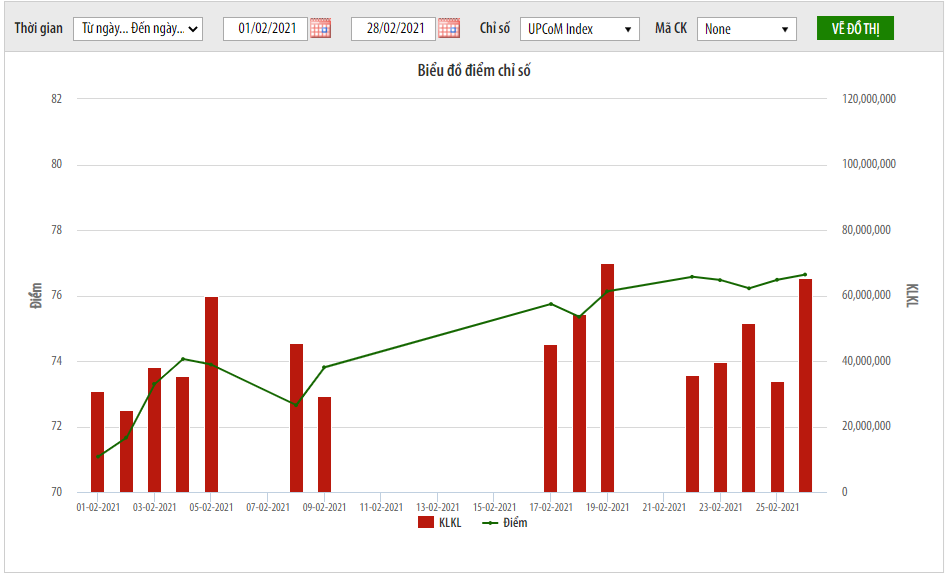Click the last red bar on 26-02-2021
The image size is (946, 573).
pos(805,385)
